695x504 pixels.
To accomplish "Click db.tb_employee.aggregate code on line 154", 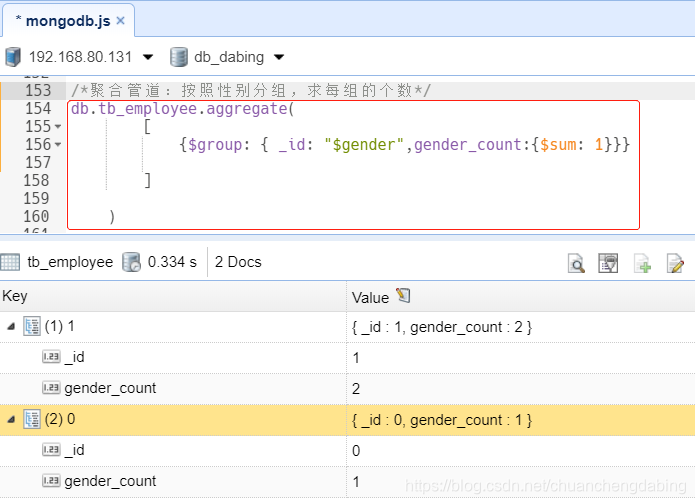I will click(x=182, y=109).
